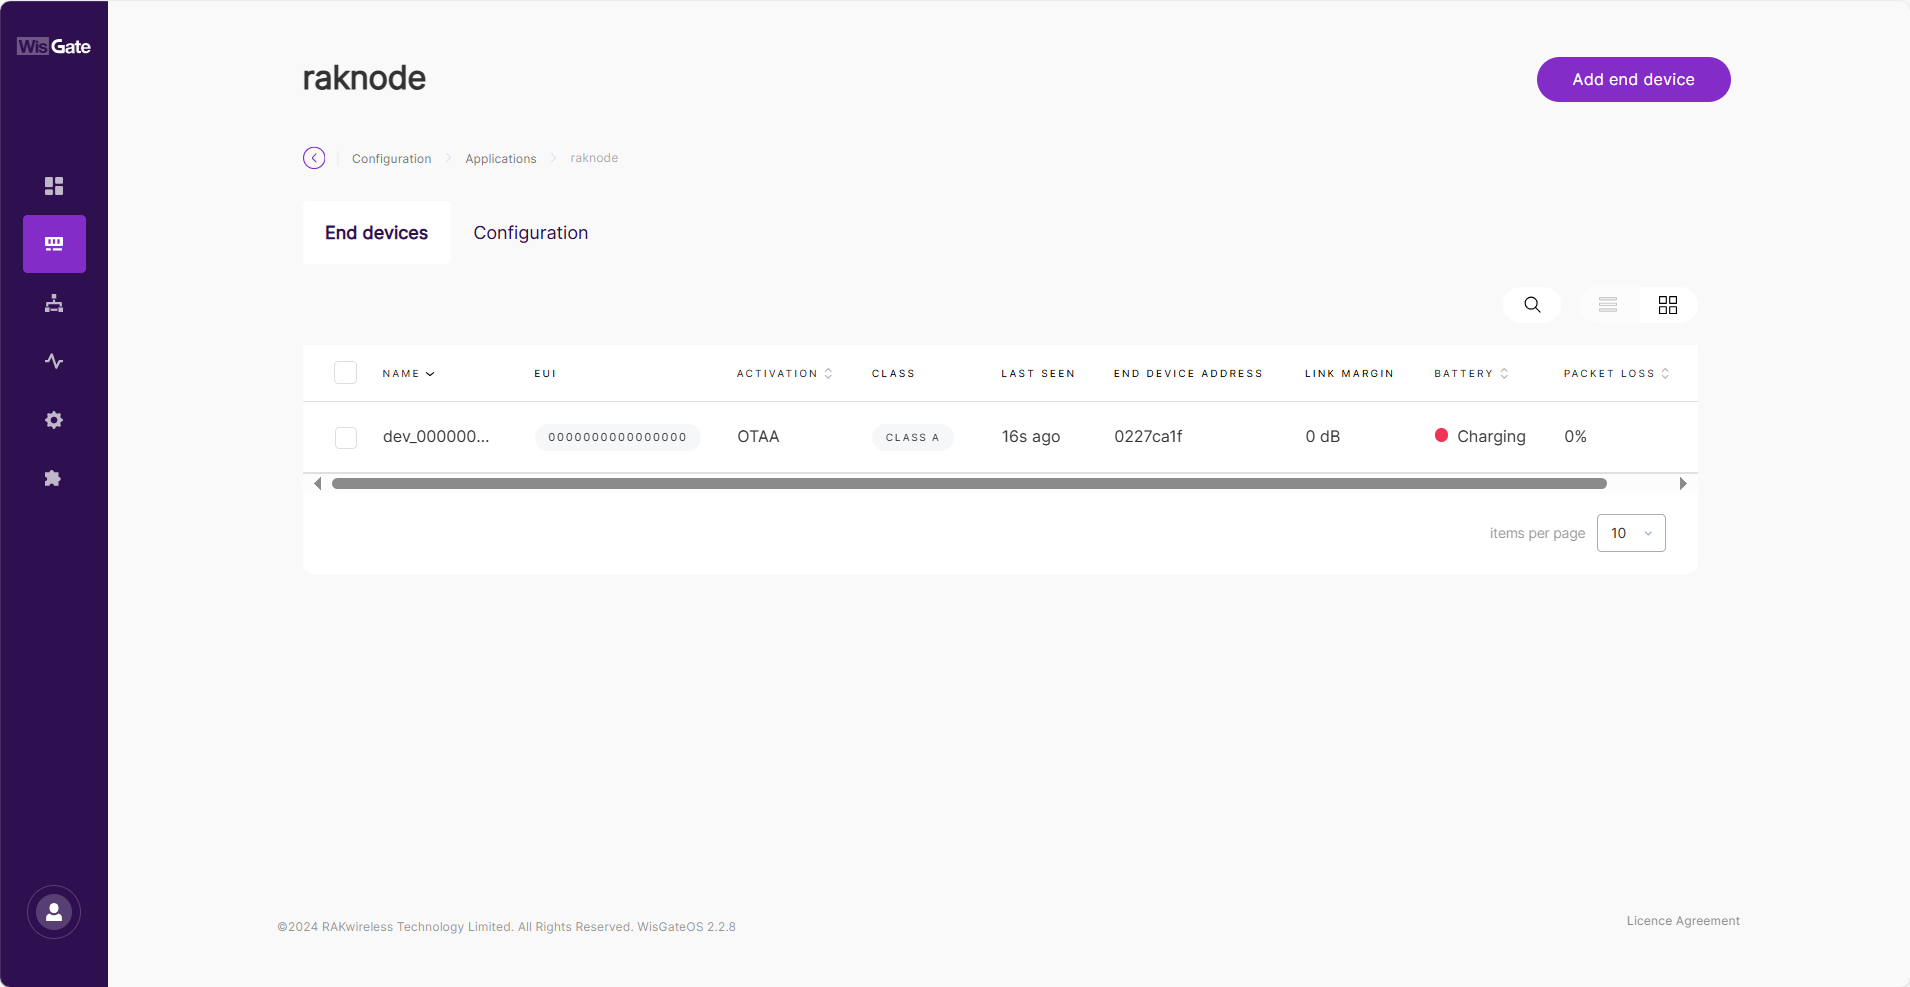Click the 0 dB link margin value
The width and height of the screenshot is (1910, 987).
[1322, 436]
